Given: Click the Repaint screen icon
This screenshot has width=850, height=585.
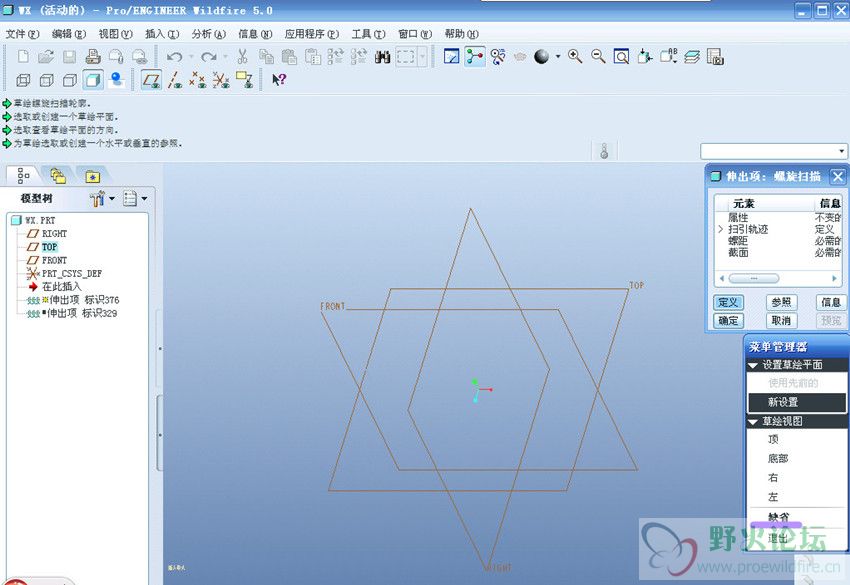Looking at the screenshot, I should 451,56.
